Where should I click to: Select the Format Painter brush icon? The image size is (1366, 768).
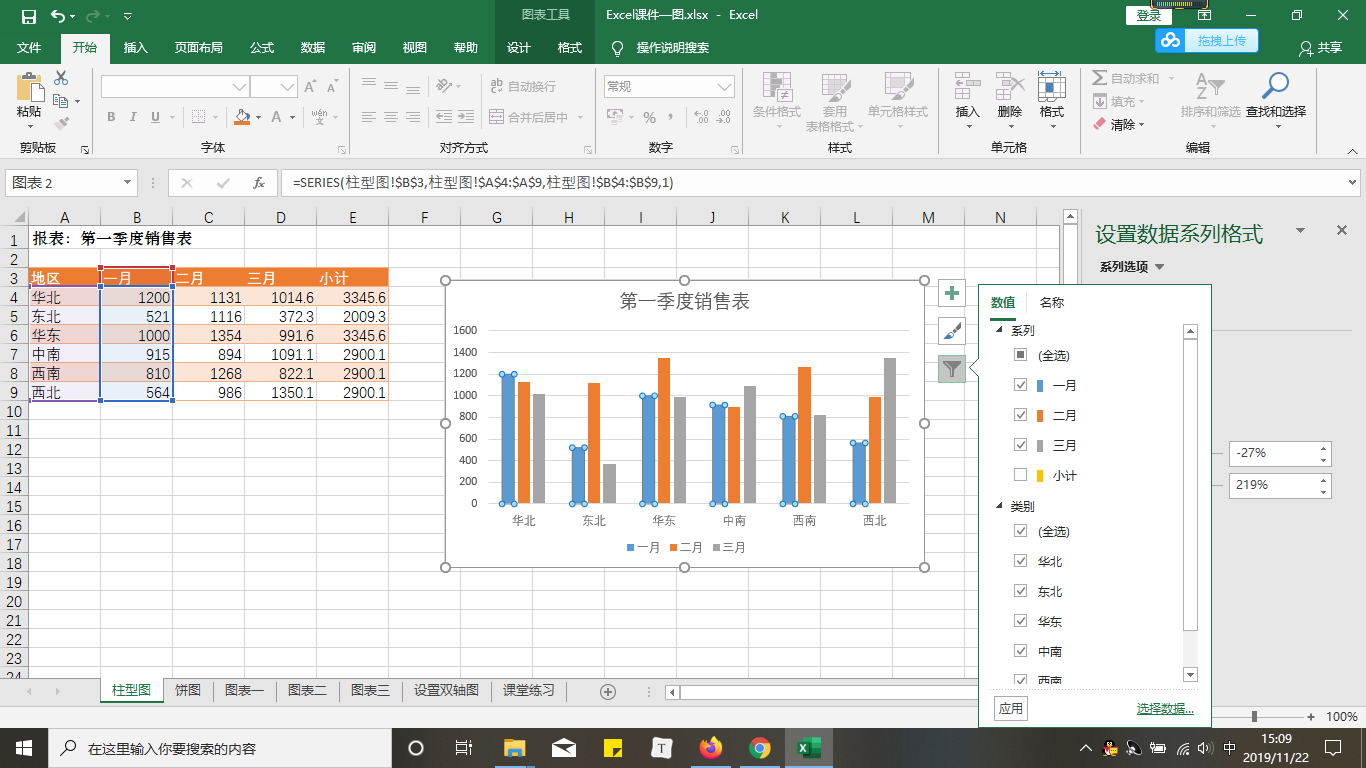pos(61,124)
